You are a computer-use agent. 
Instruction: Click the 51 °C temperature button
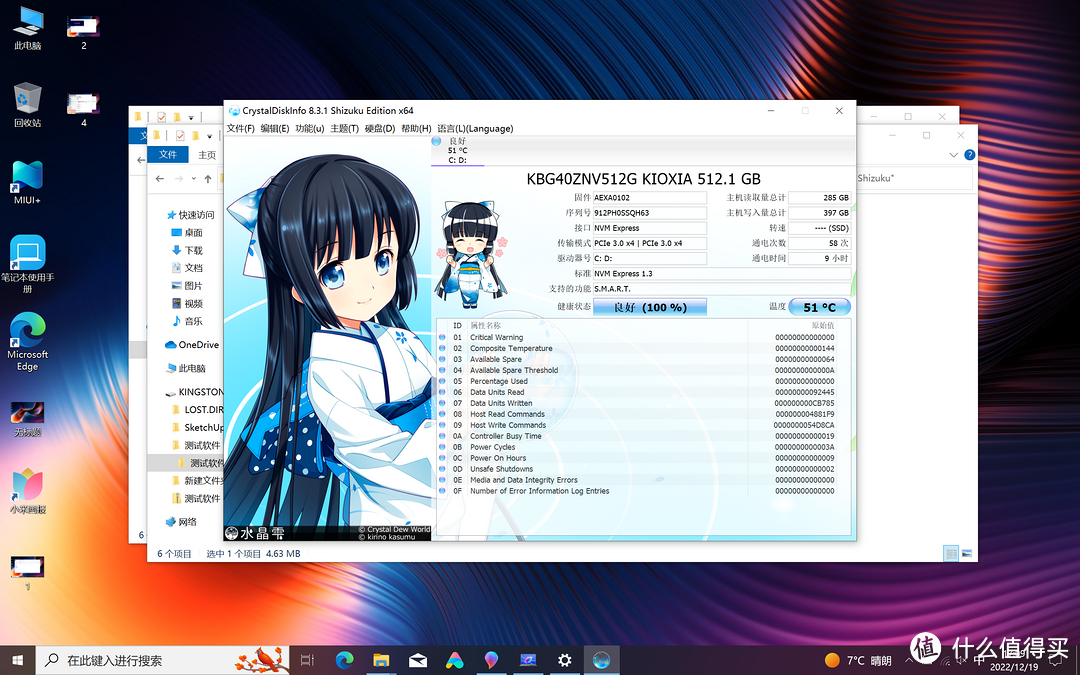(x=820, y=307)
